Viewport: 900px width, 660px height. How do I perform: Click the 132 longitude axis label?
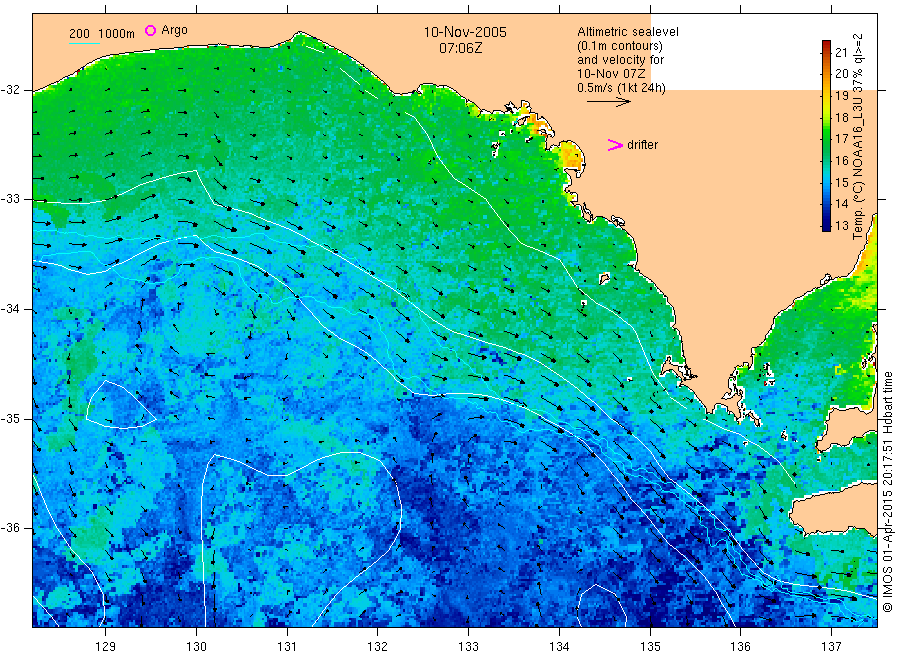coord(378,647)
